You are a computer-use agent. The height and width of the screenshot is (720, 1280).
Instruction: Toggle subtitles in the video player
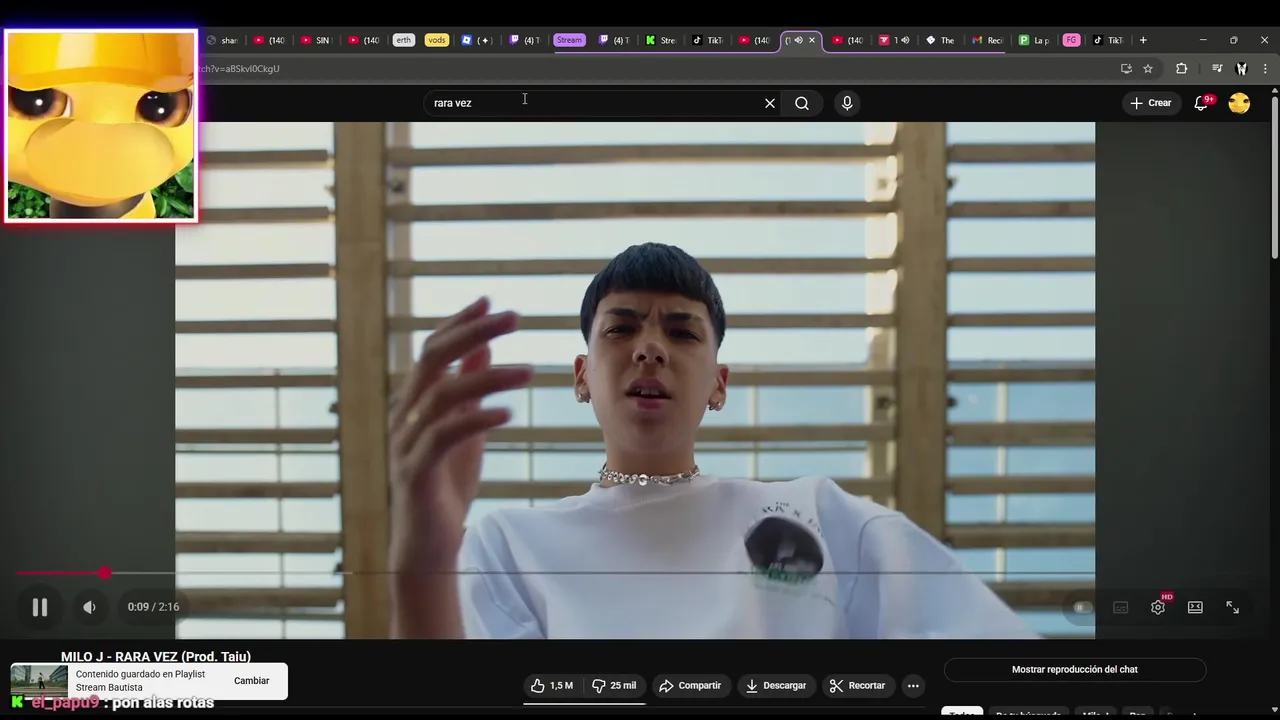pos(1121,607)
